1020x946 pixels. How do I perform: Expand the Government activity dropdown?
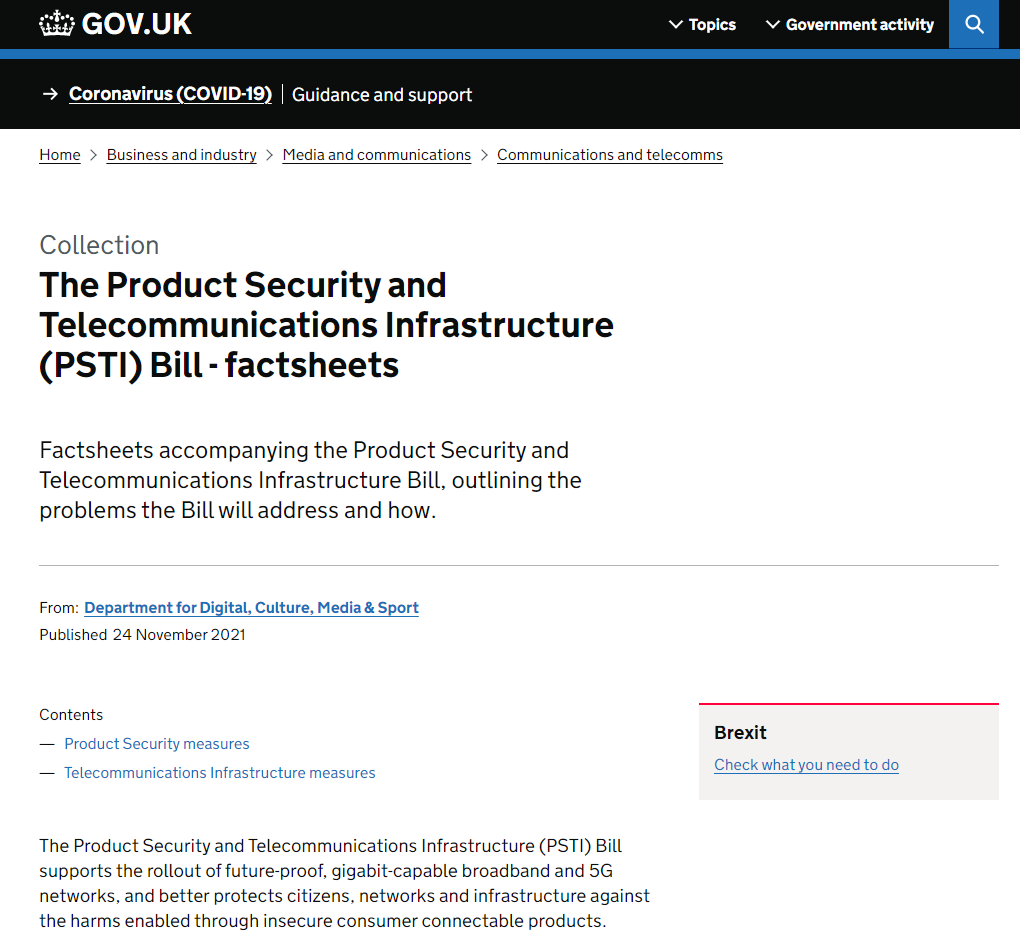771,24
